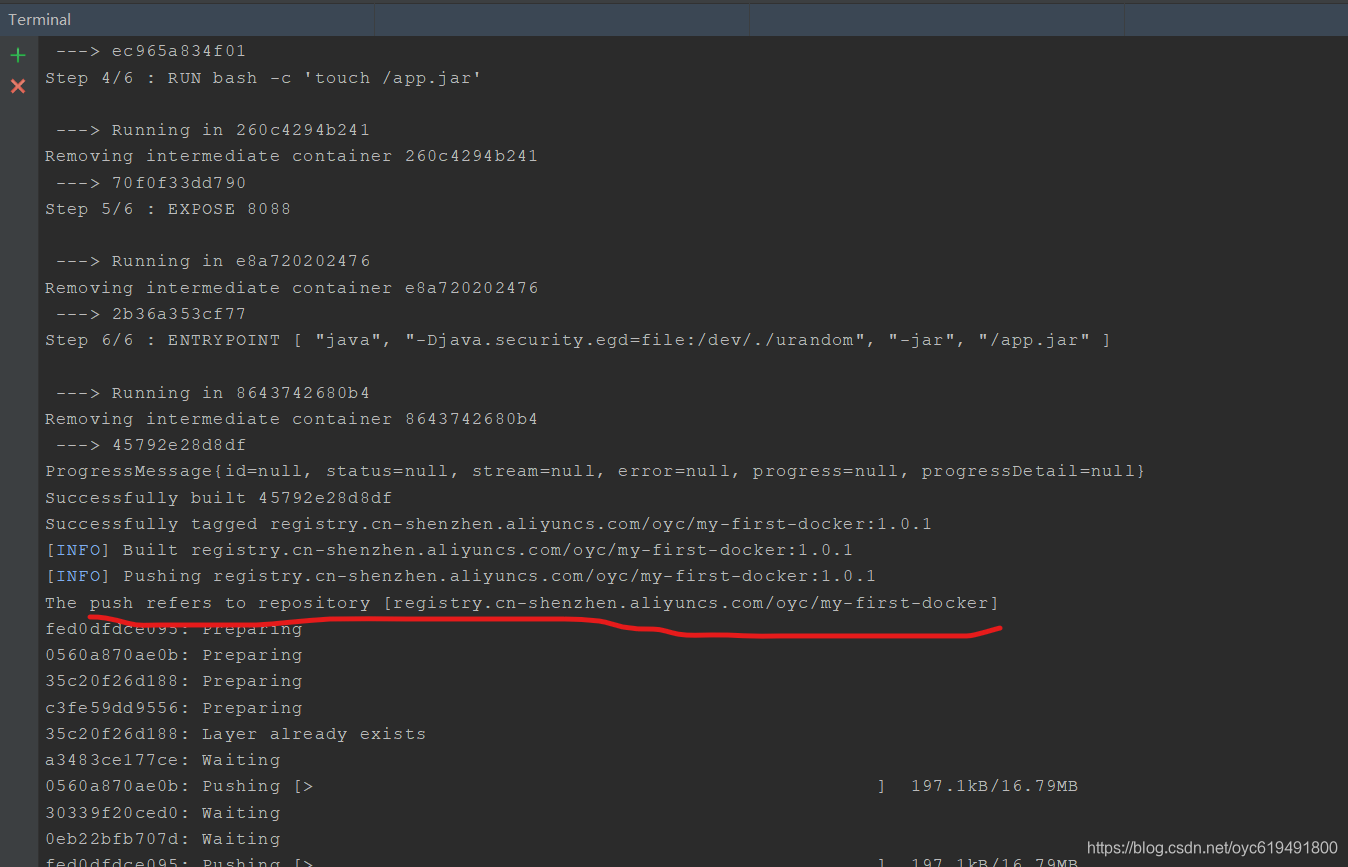
Task: Click the '---> 2b36a353cf77' line
Action: click(x=151, y=313)
